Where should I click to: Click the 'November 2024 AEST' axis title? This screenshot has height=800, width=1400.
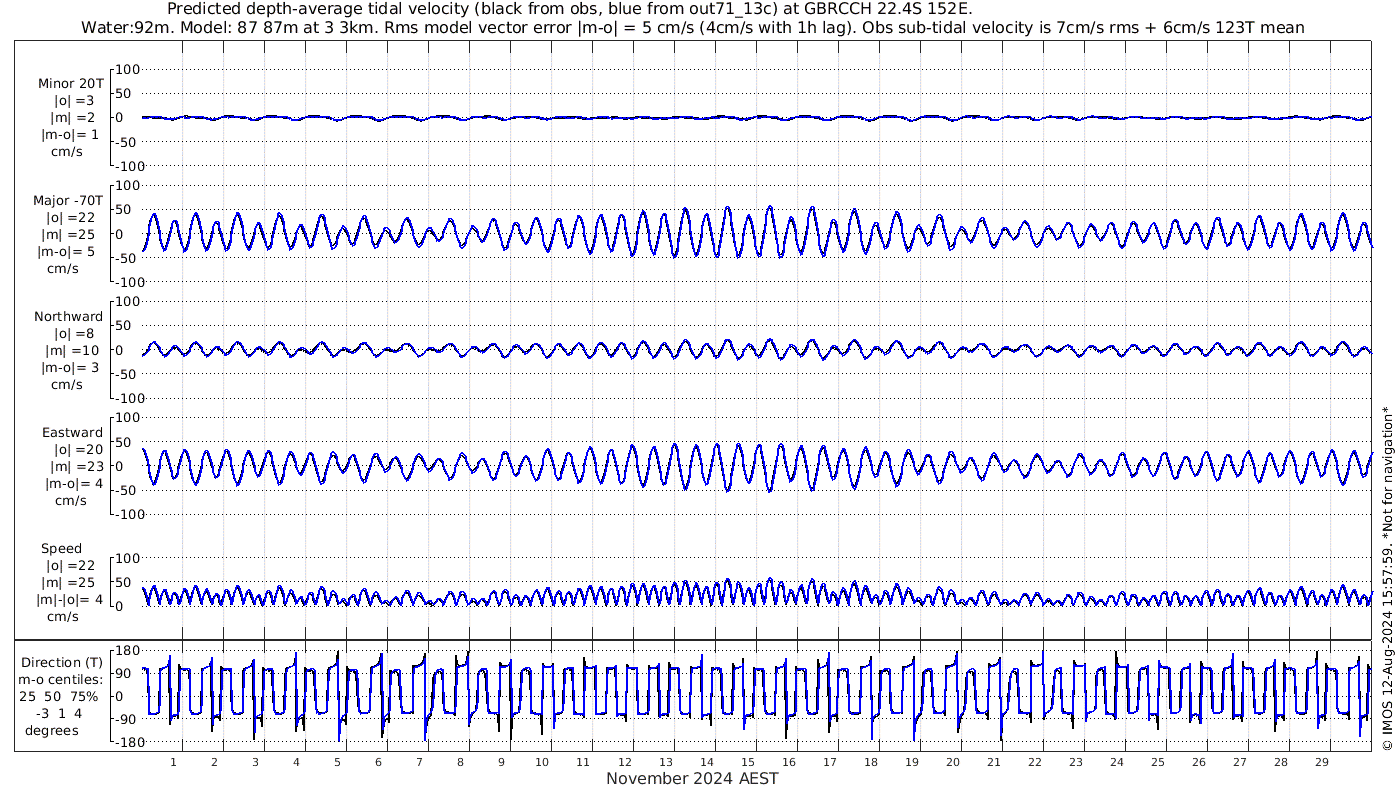692,779
